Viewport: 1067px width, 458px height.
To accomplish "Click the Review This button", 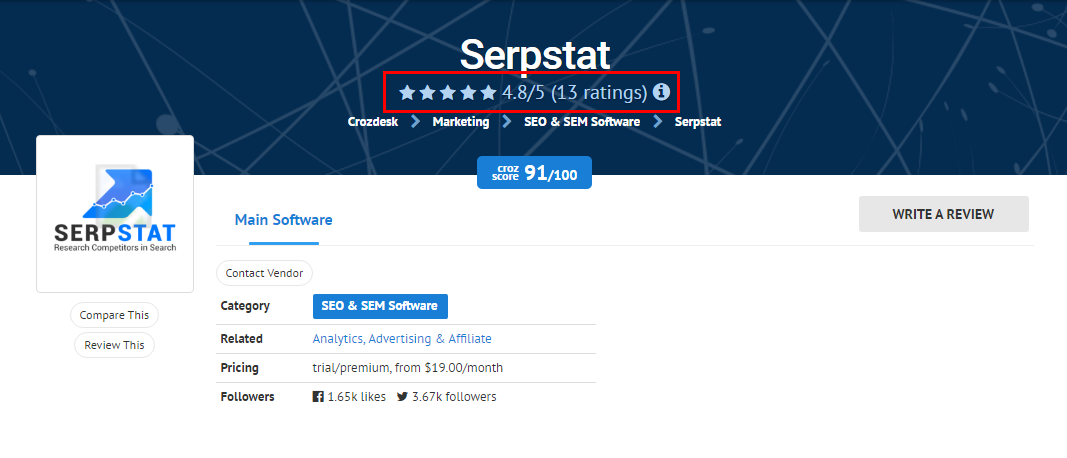I will pyautogui.click(x=114, y=345).
